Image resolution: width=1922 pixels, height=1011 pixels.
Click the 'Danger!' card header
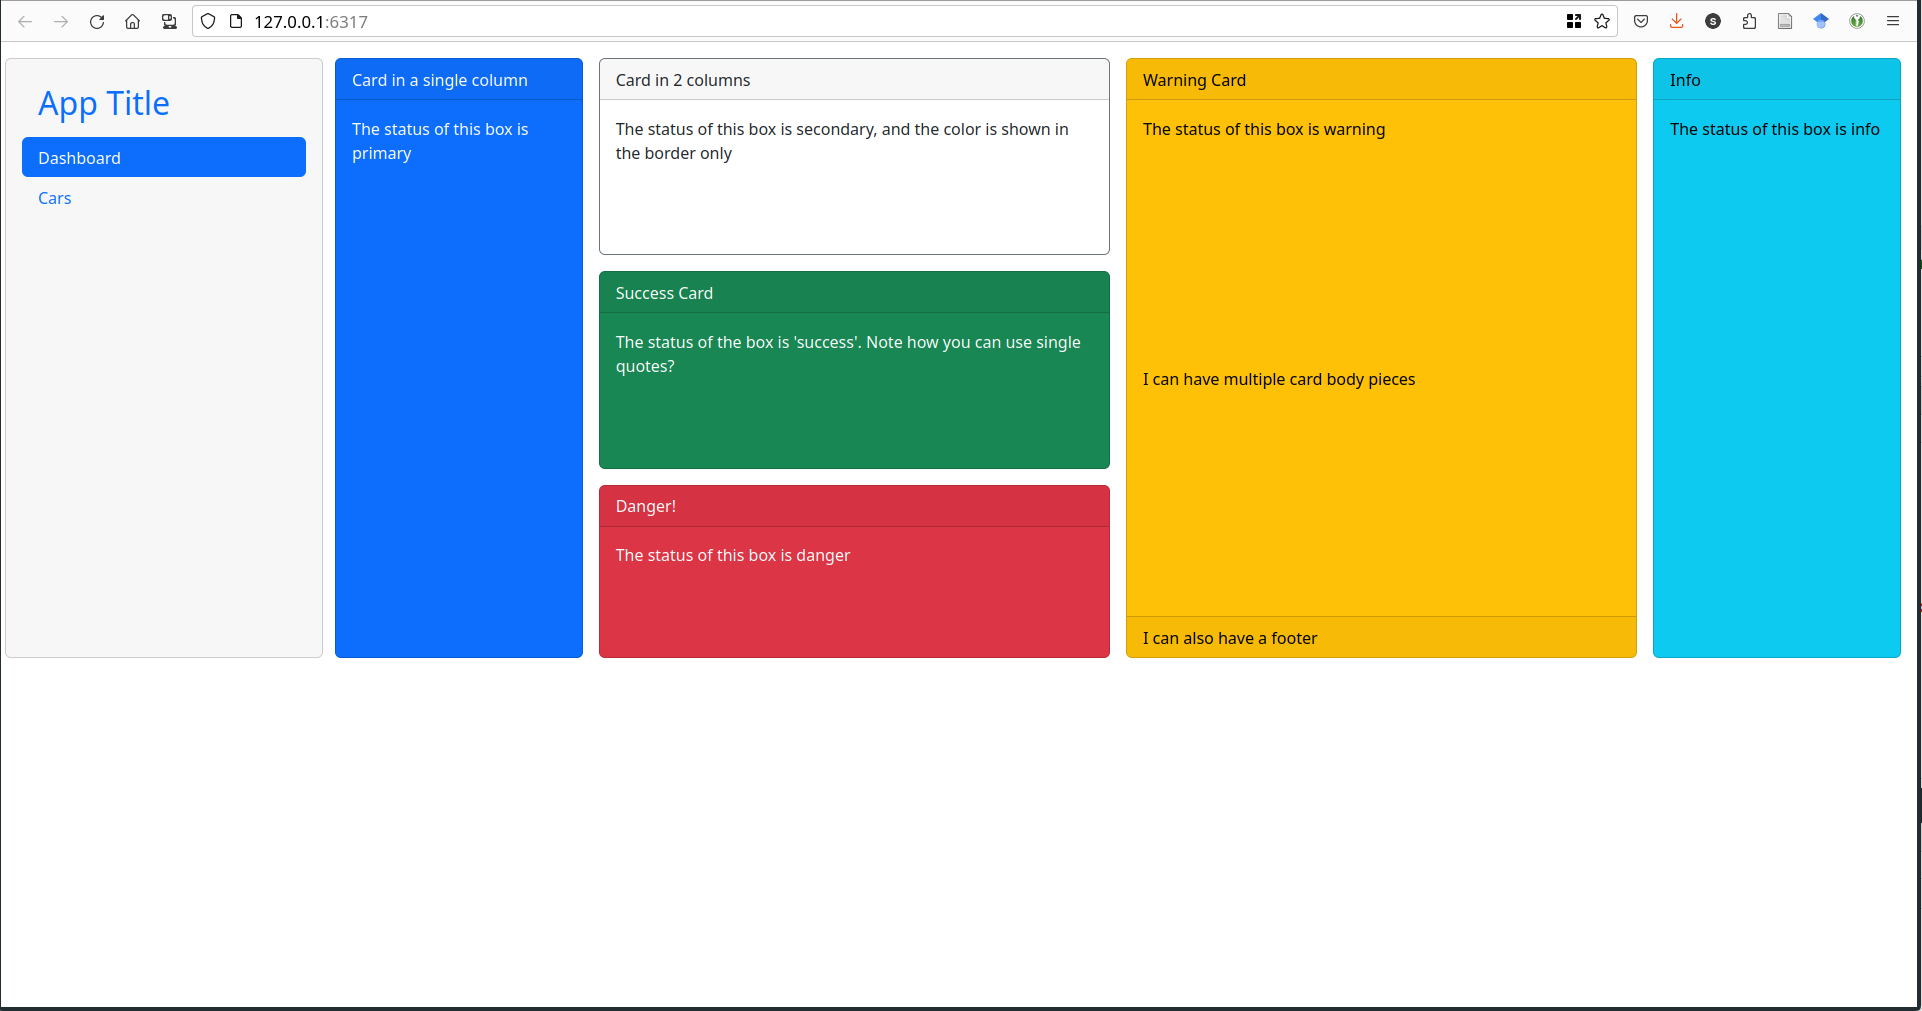tap(854, 506)
